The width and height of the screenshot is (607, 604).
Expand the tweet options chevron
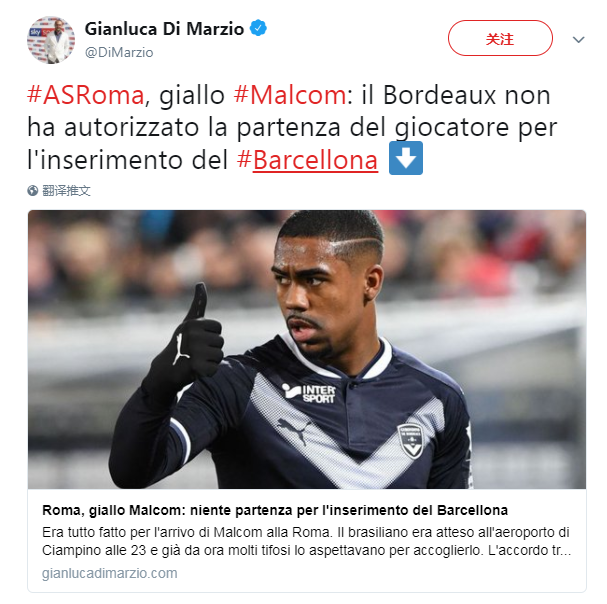[578, 39]
